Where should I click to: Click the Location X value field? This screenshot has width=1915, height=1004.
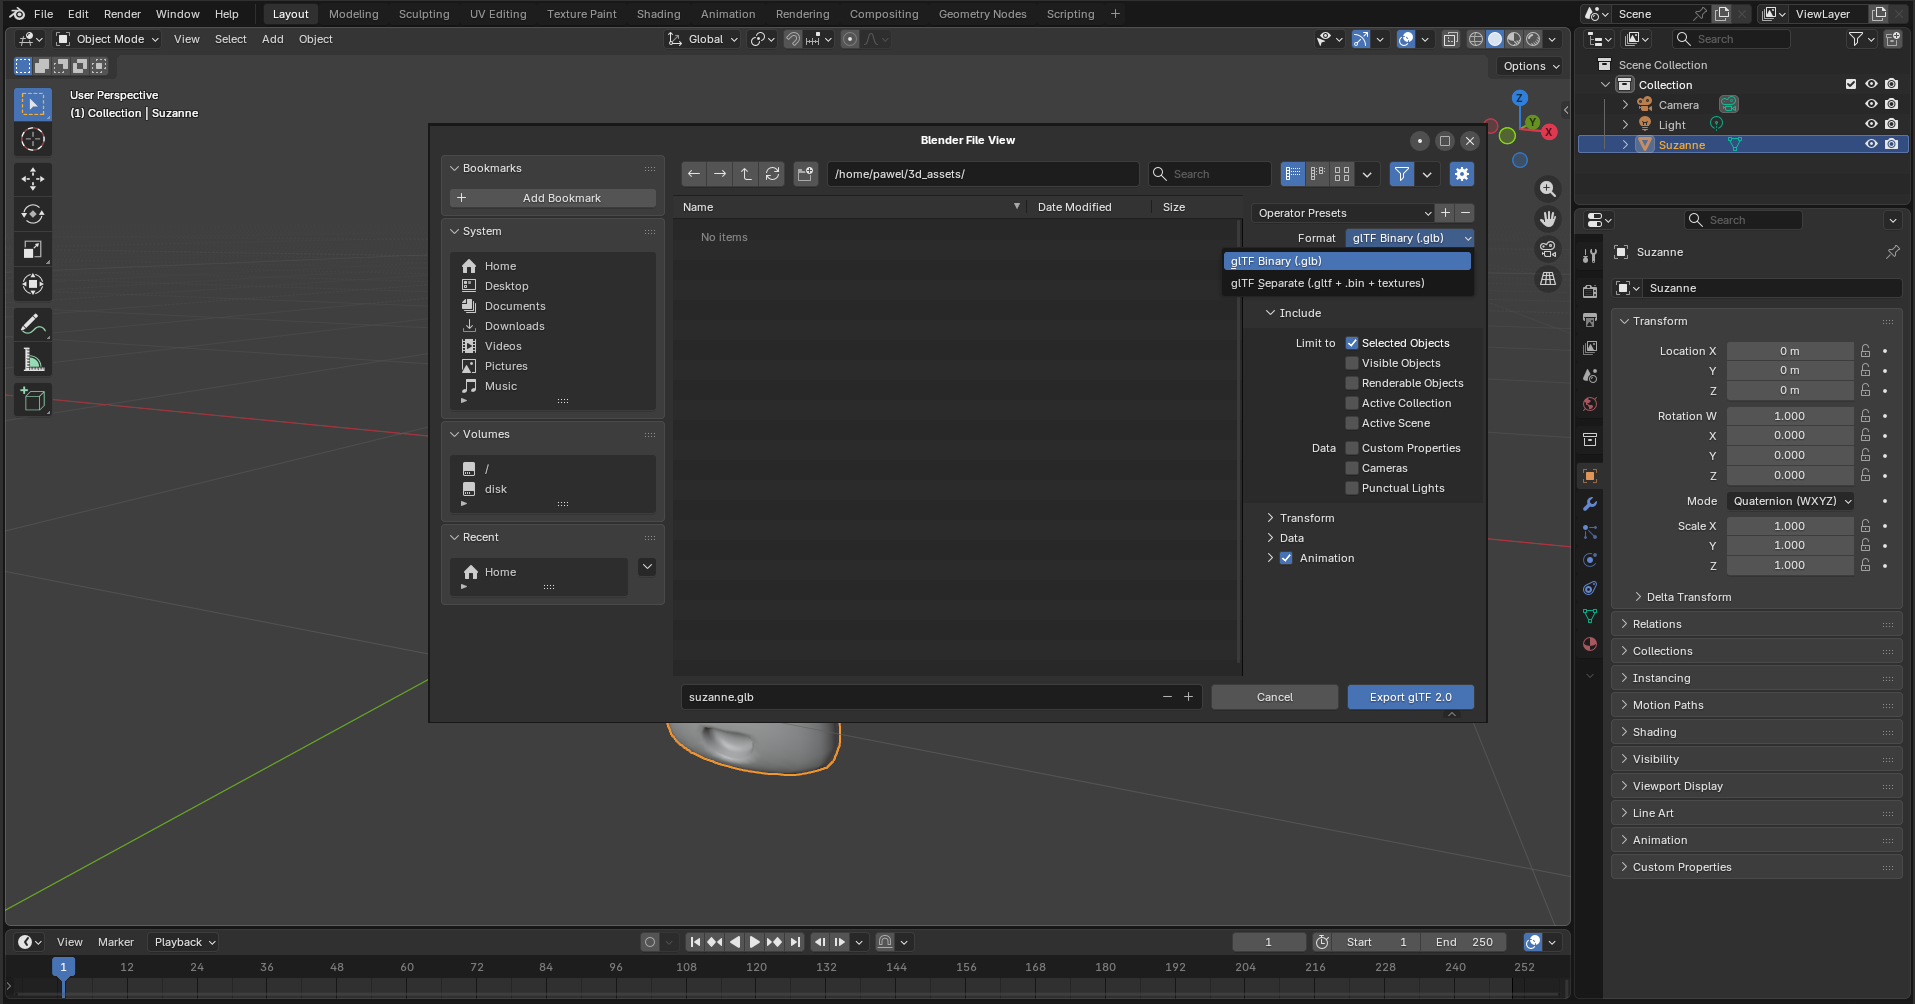coord(1789,351)
